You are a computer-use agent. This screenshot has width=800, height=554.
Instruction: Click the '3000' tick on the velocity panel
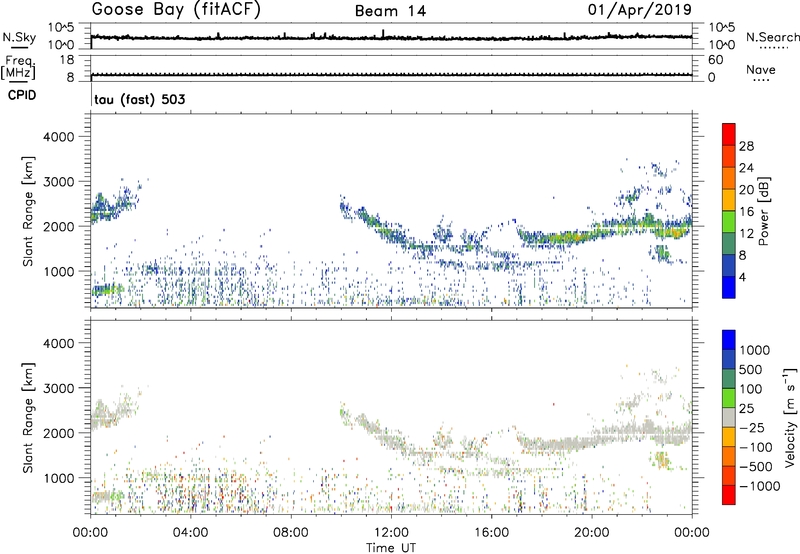(x=59, y=388)
